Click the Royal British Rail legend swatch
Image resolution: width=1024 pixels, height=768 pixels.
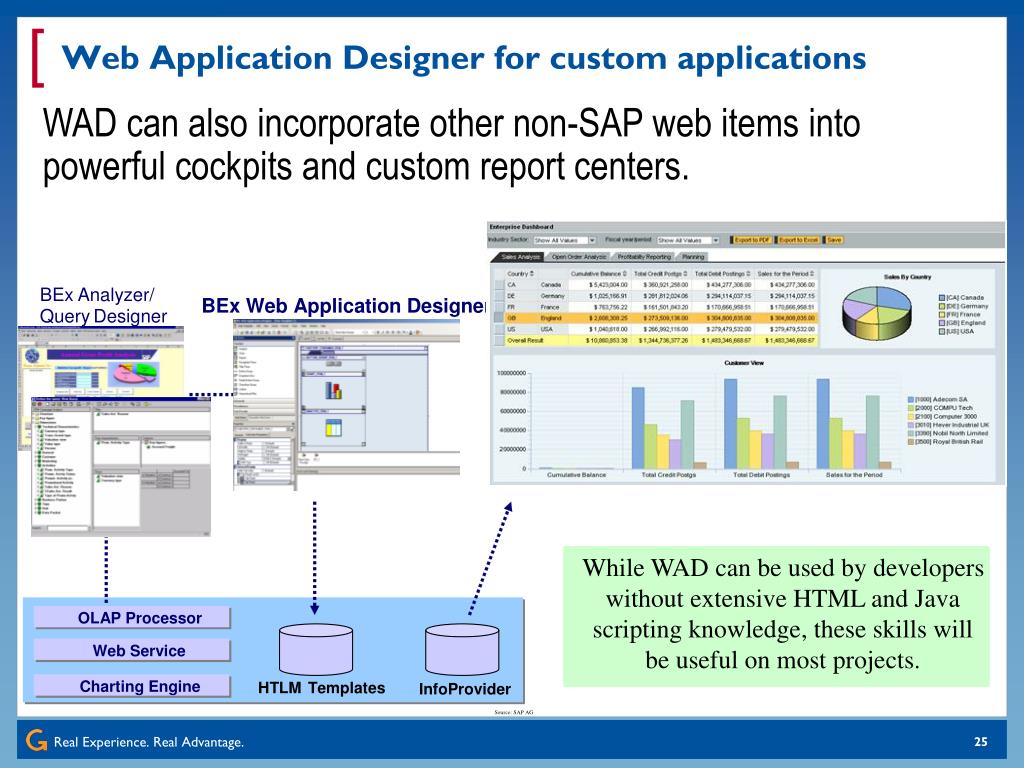click(x=910, y=442)
